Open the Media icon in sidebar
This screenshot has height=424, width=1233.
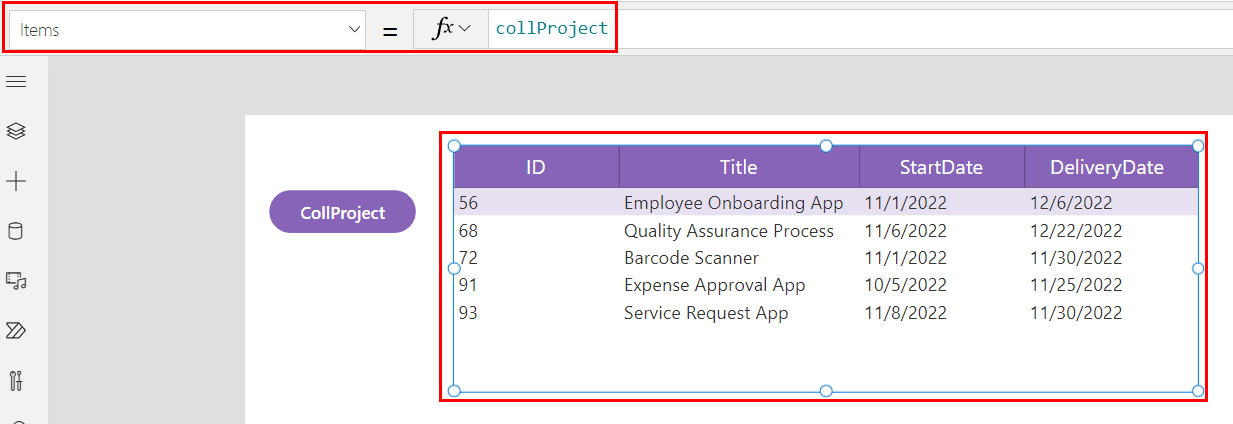click(16, 281)
